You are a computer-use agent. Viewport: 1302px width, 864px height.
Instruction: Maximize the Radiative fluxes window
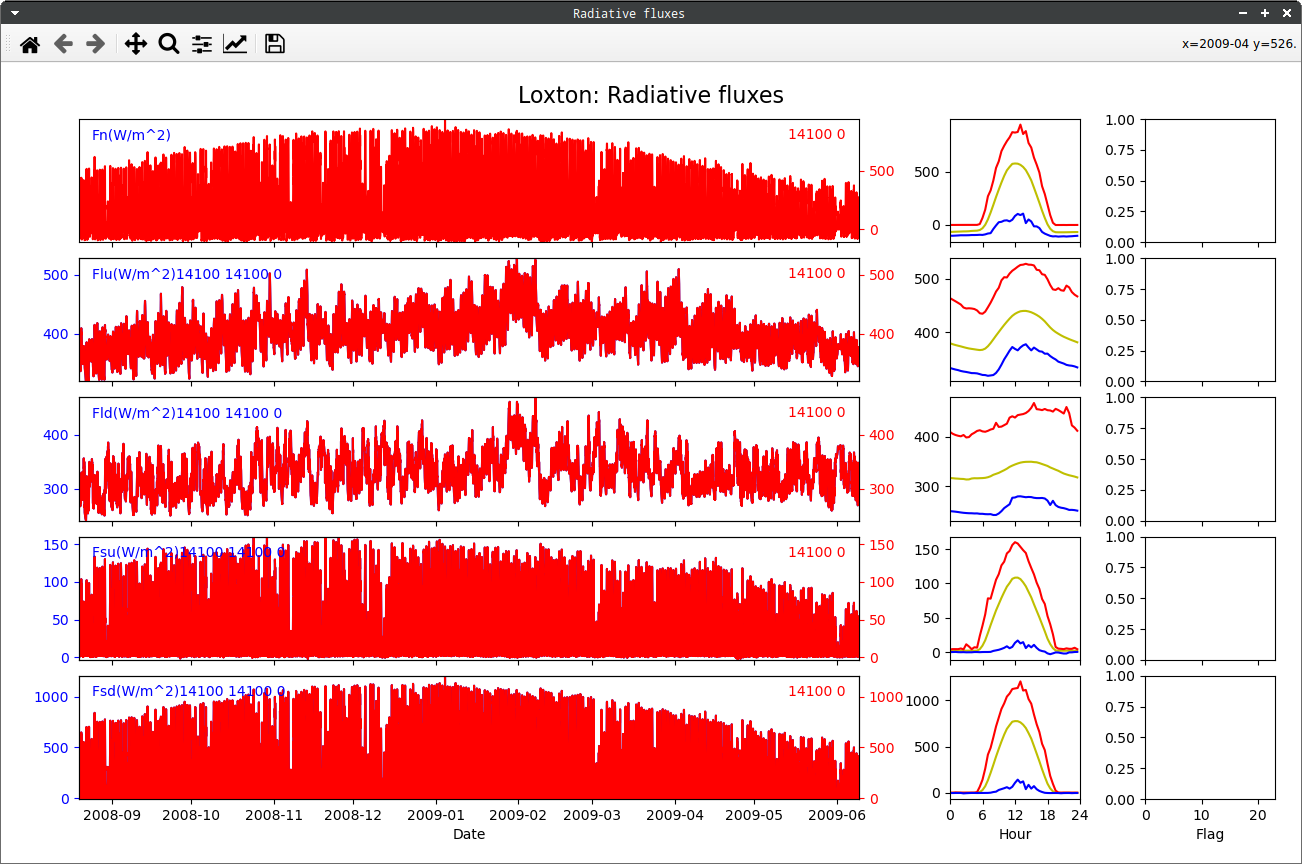coord(1265,13)
